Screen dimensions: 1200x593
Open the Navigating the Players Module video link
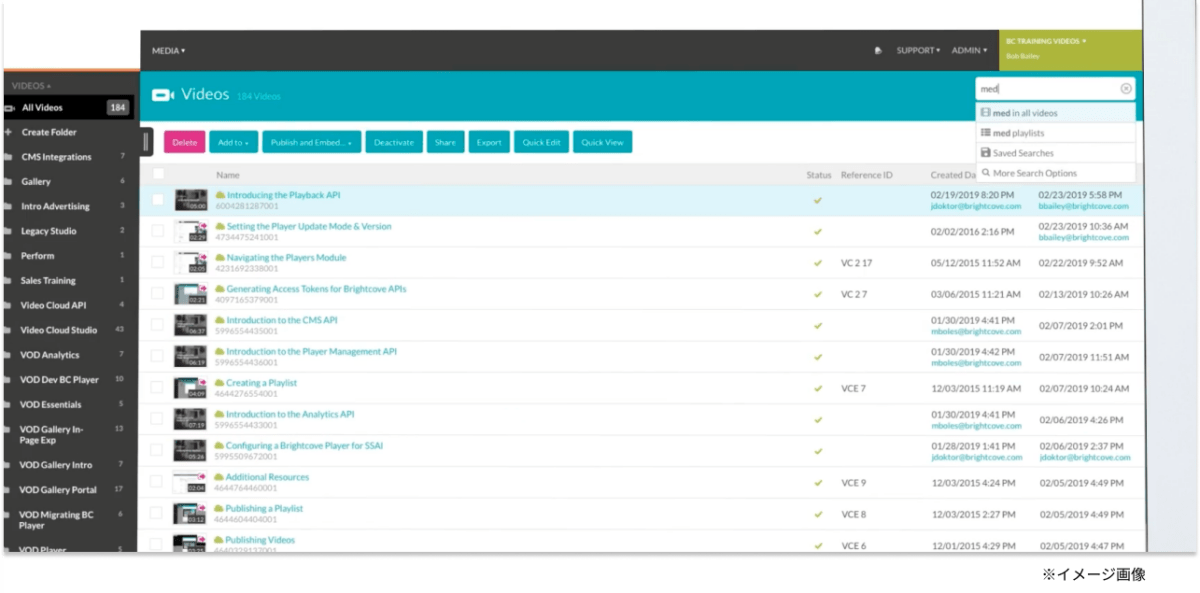(x=286, y=258)
